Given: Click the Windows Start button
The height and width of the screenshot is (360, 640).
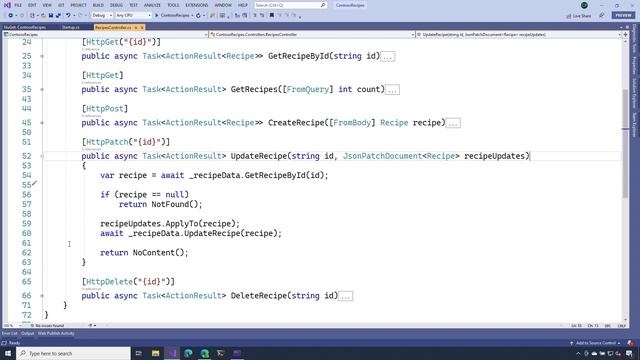Looking at the screenshot, I should pos(8,353).
